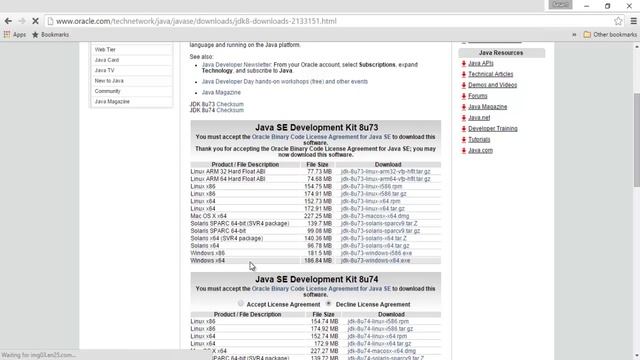The image size is (640, 360).
Task: Click red arrow icon beside Java.com
Action: tap(464, 151)
